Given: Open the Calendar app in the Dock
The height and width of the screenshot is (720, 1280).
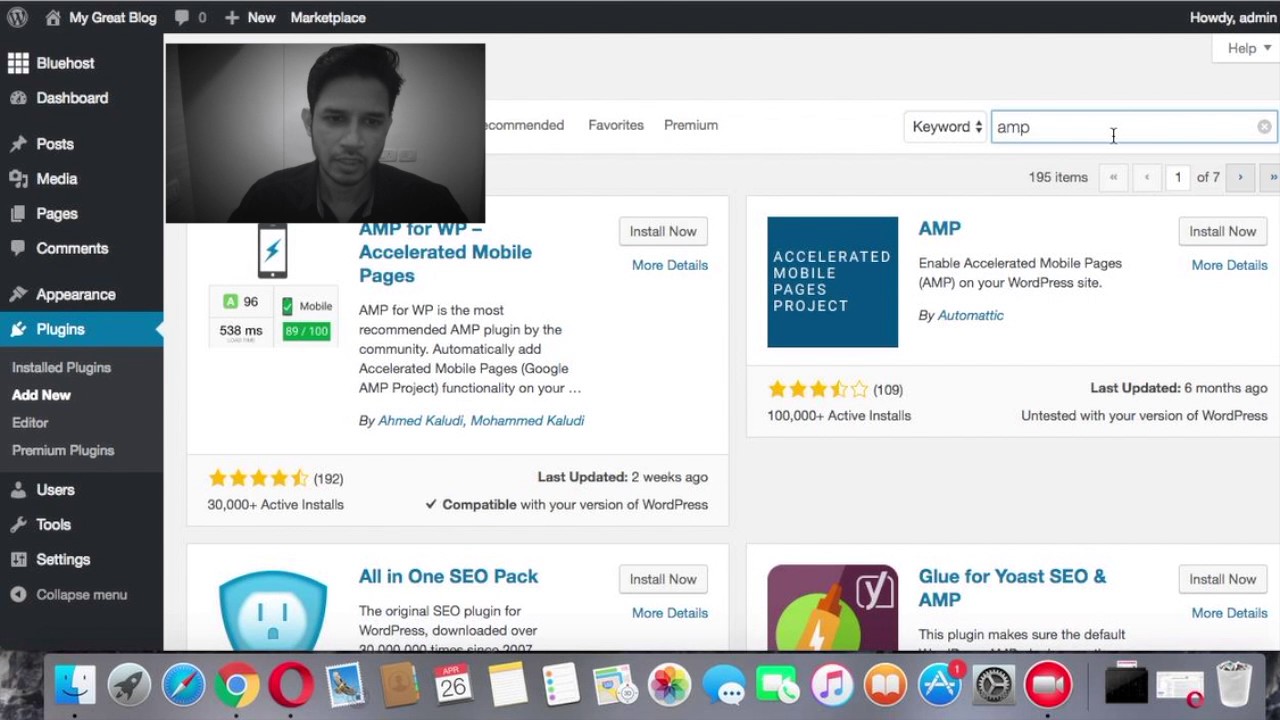Looking at the screenshot, I should [453, 686].
